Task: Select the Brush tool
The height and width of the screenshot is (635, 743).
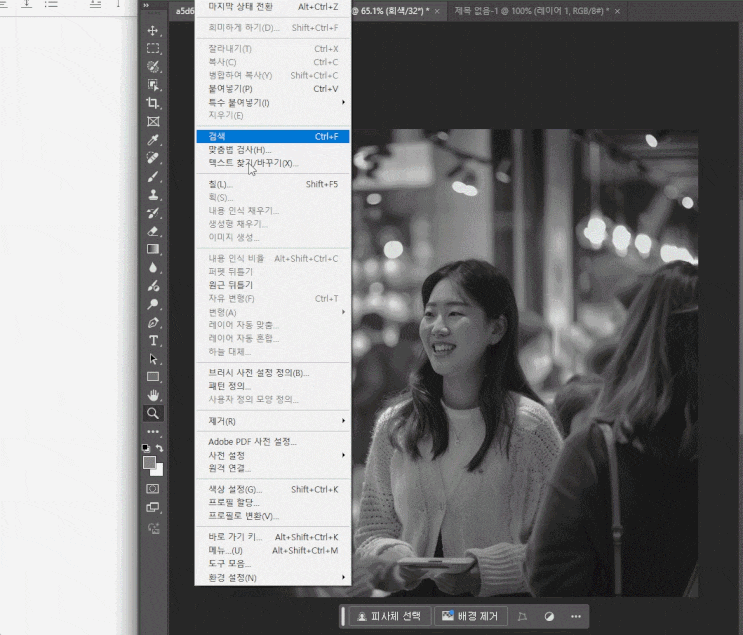Action: click(153, 176)
